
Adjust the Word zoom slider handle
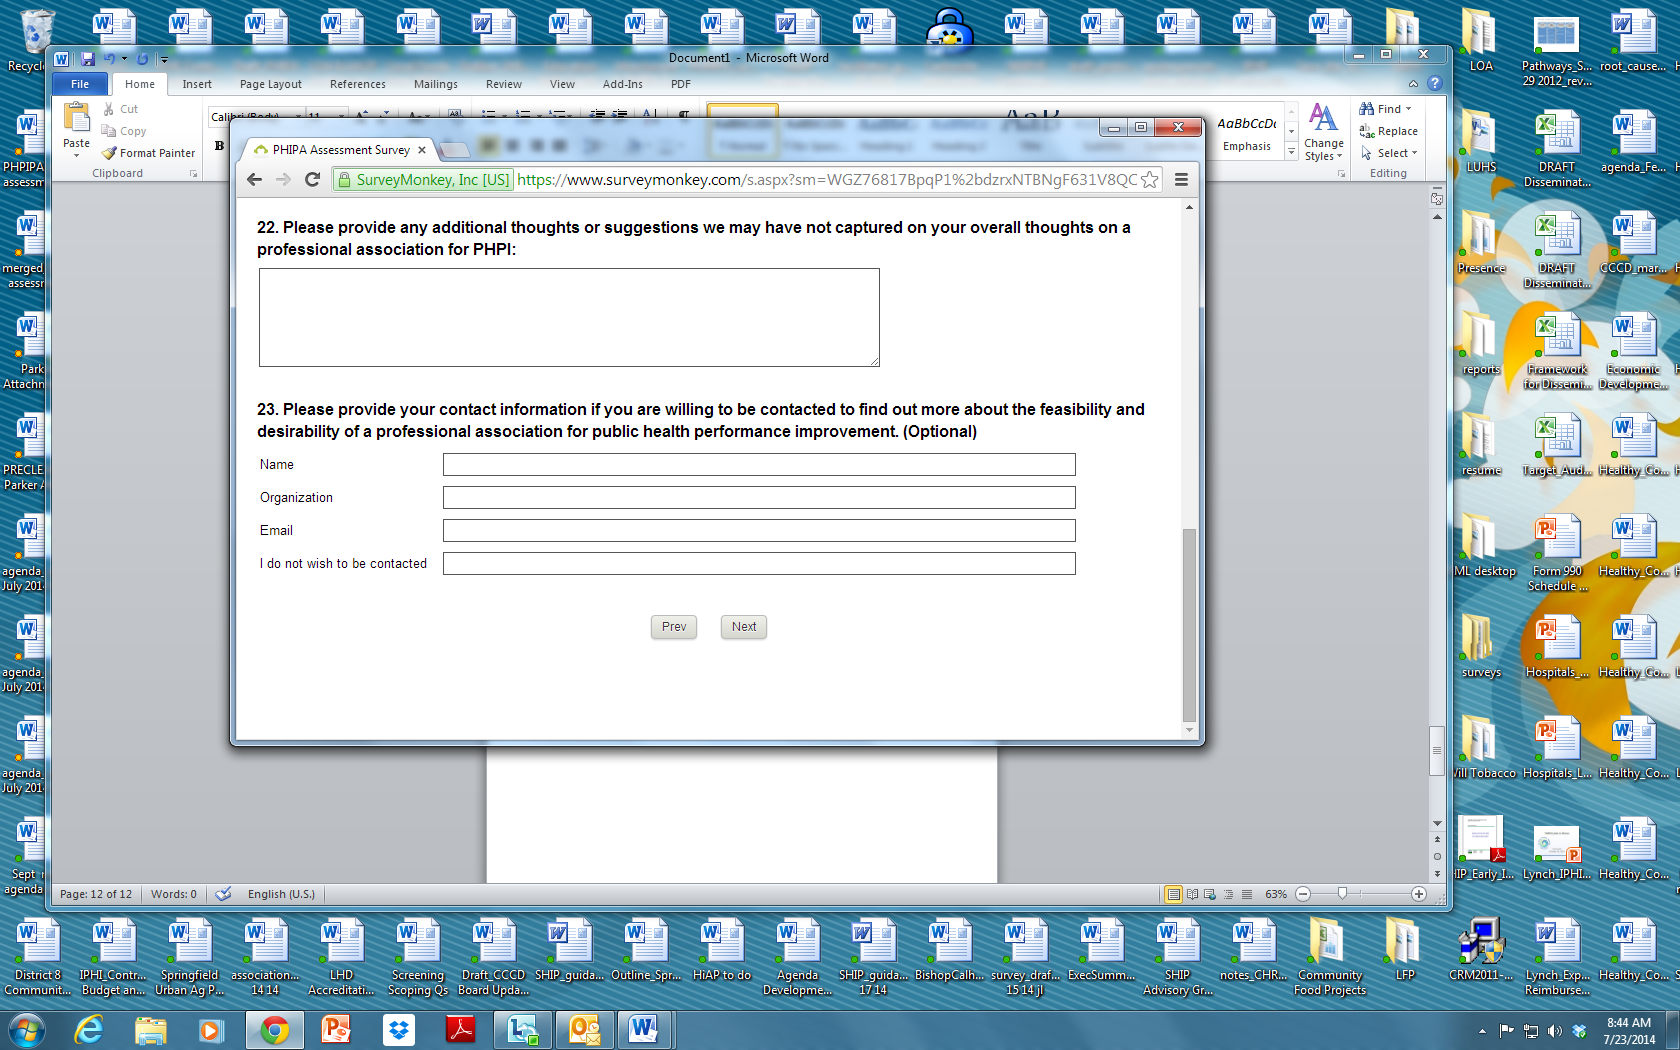1342,894
